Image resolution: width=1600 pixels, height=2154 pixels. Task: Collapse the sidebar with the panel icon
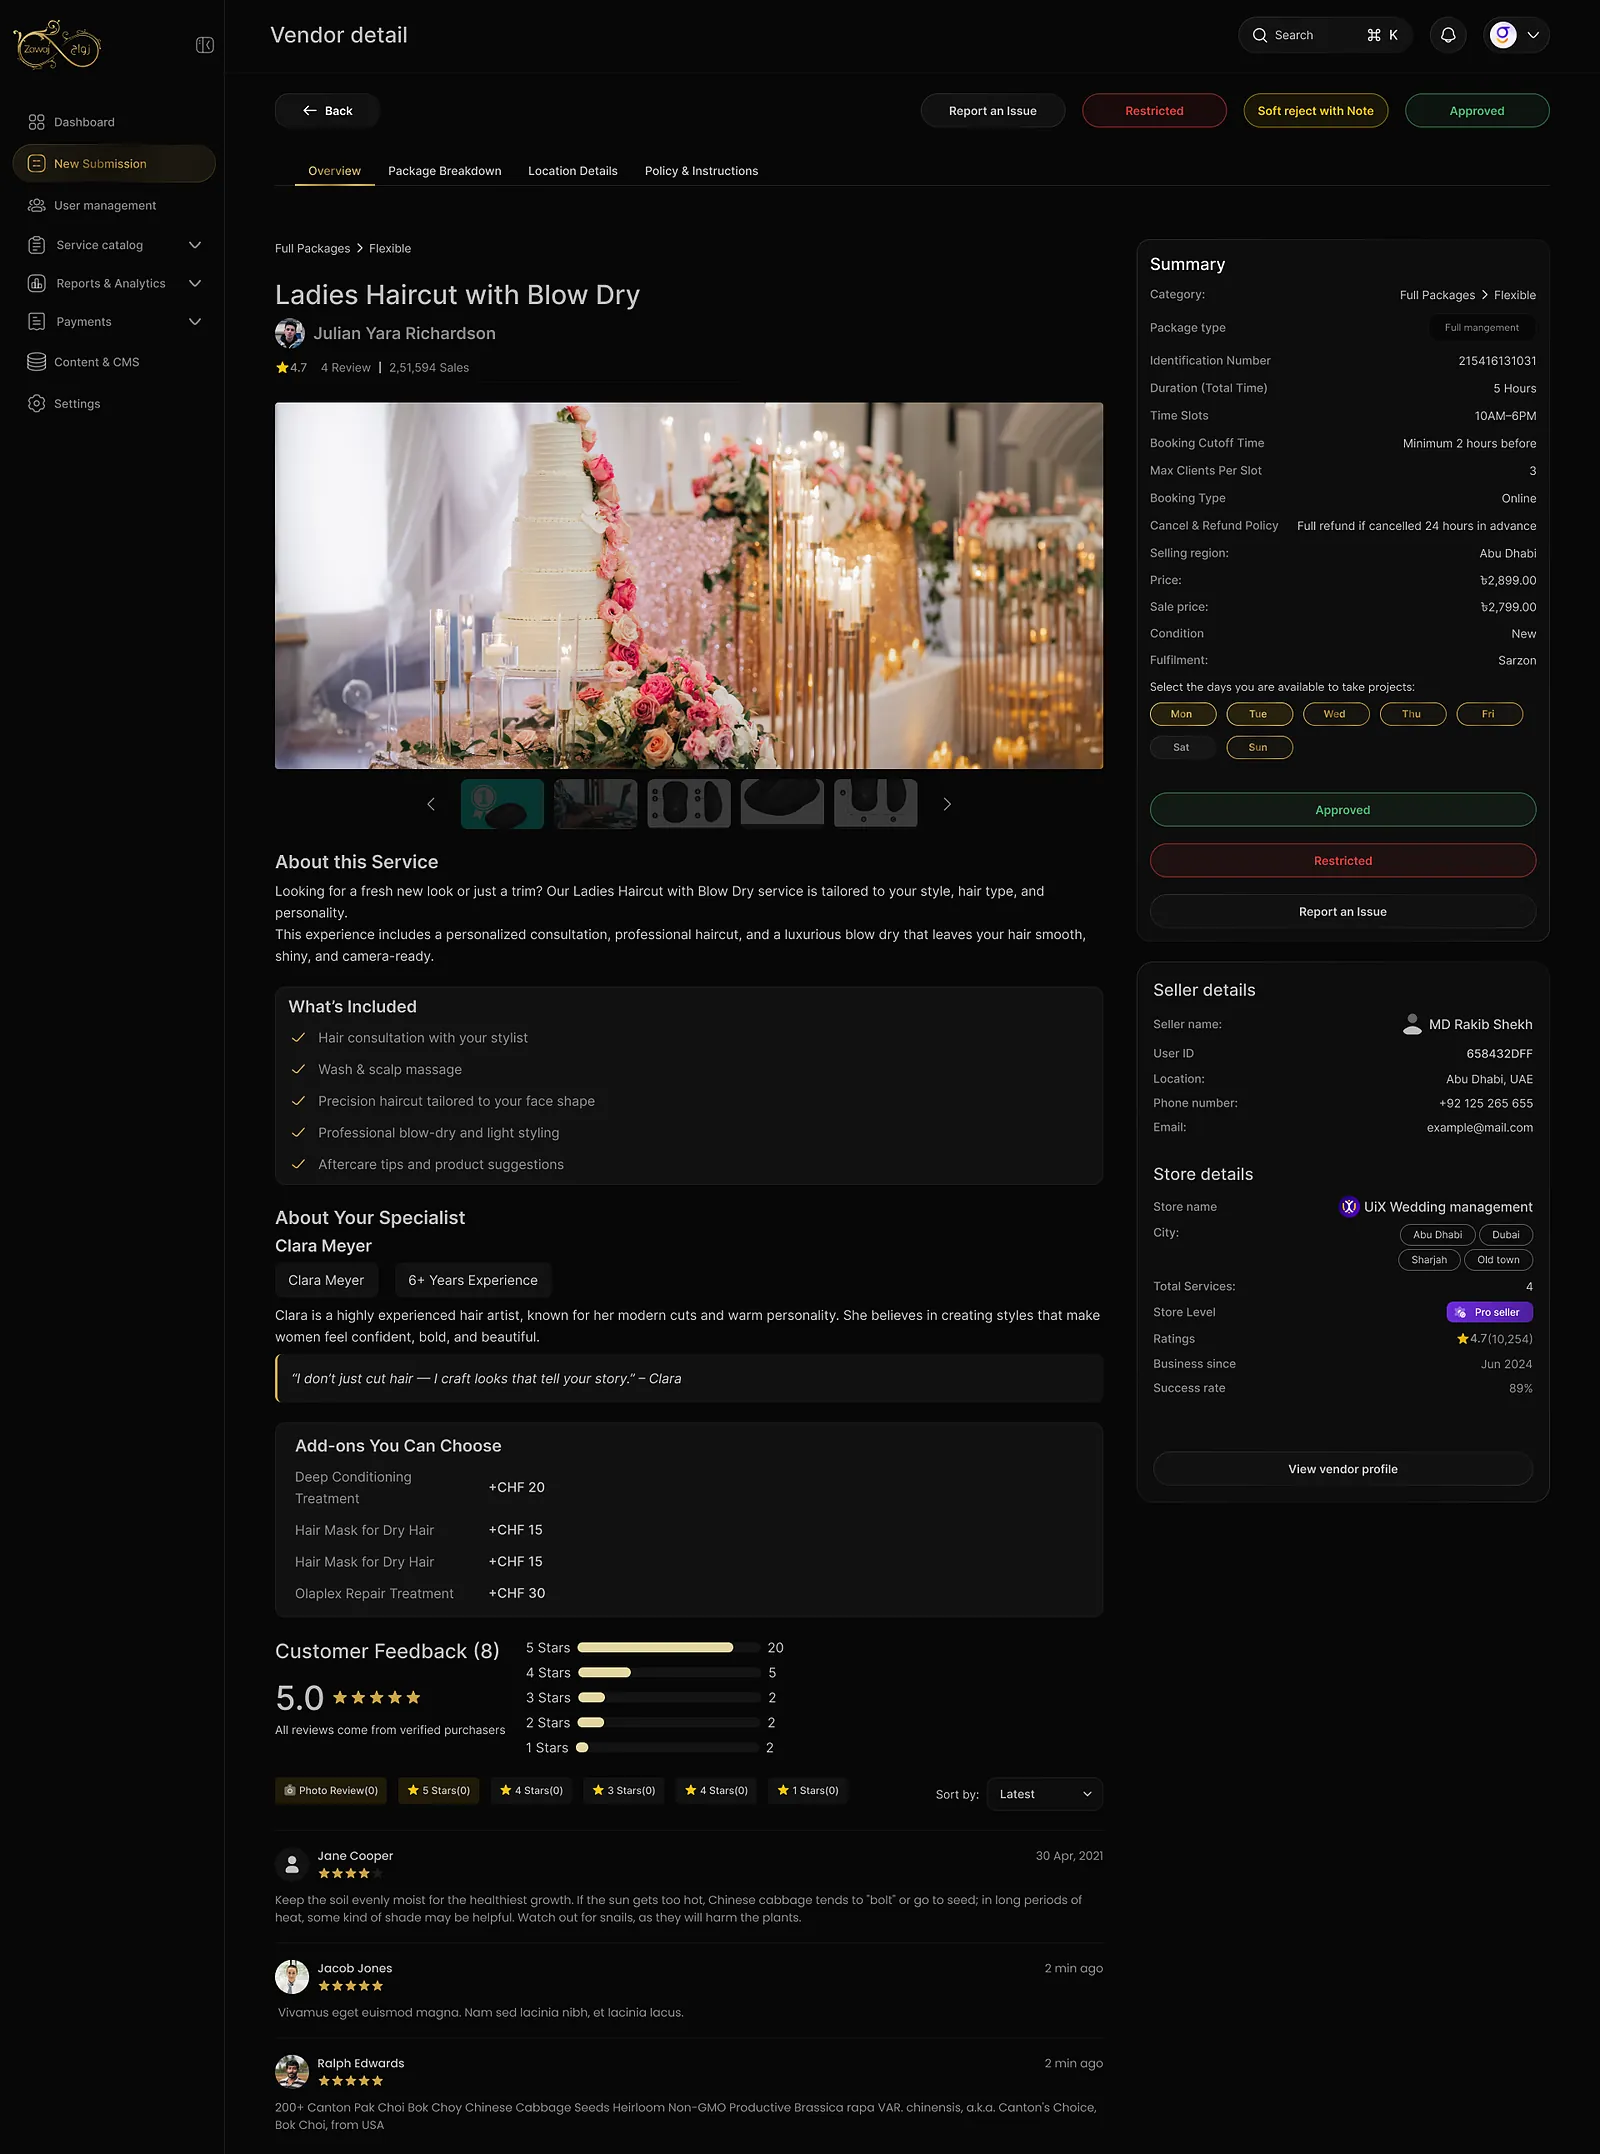pyautogui.click(x=205, y=45)
